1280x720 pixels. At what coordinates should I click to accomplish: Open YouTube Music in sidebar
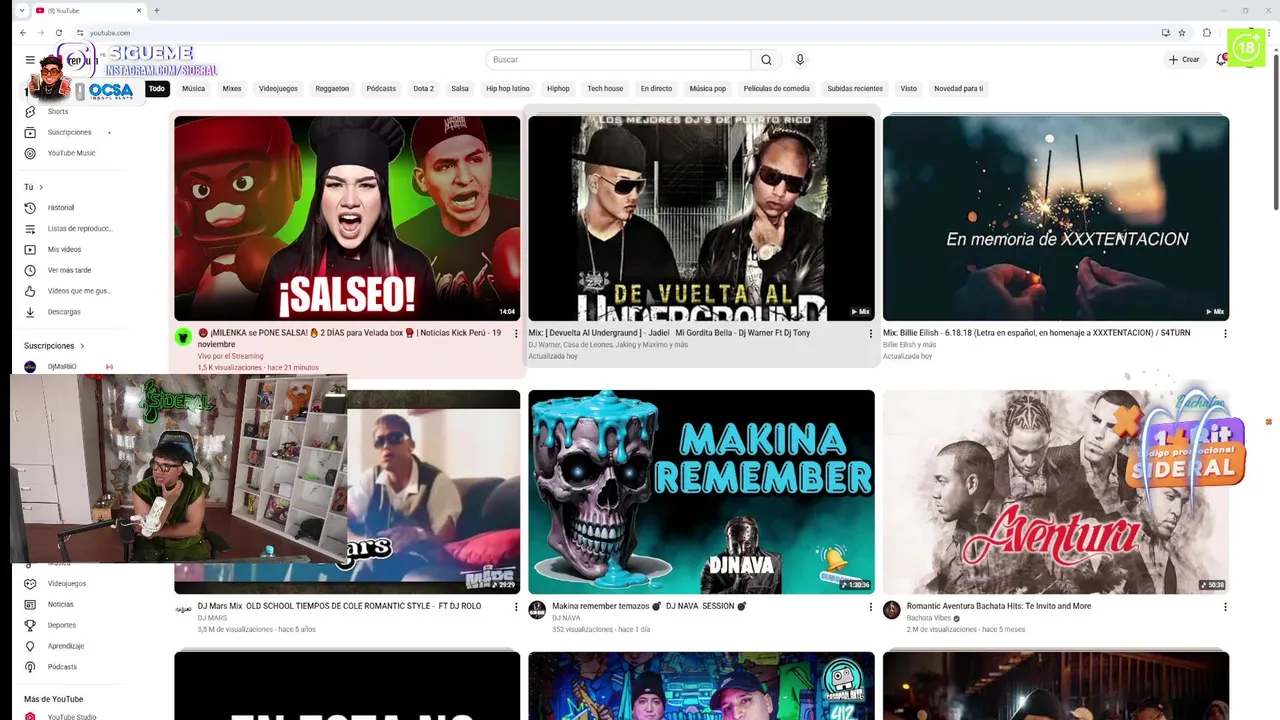pyautogui.click(x=71, y=153)
